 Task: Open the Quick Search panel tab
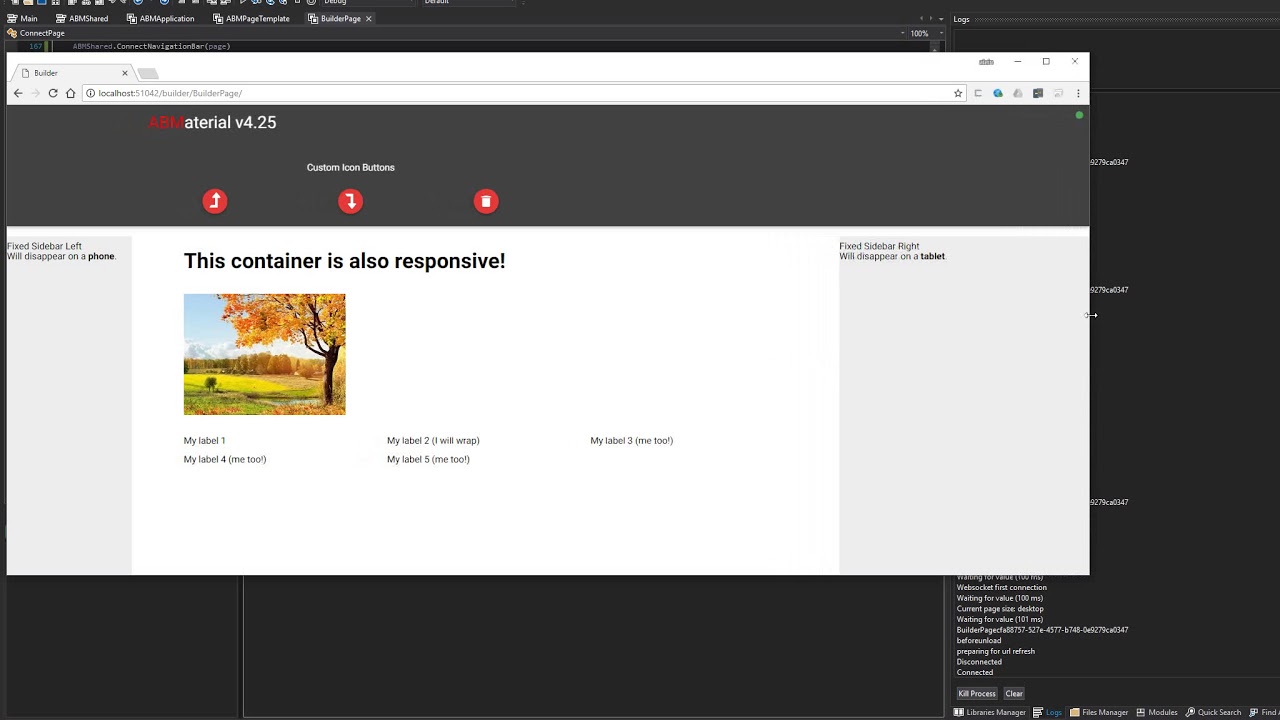(x=1213, y=712)
